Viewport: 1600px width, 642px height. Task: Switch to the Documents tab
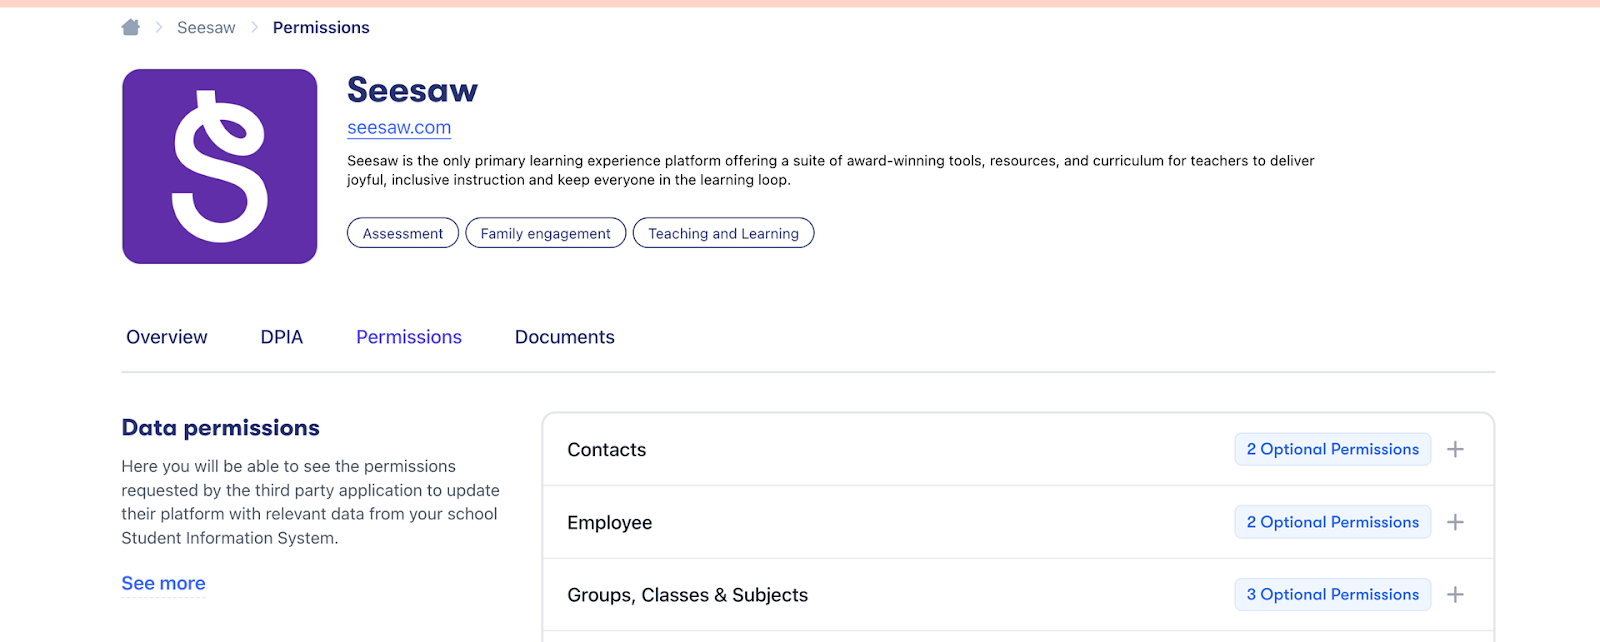pyautogui.click(x=564, y=337)
